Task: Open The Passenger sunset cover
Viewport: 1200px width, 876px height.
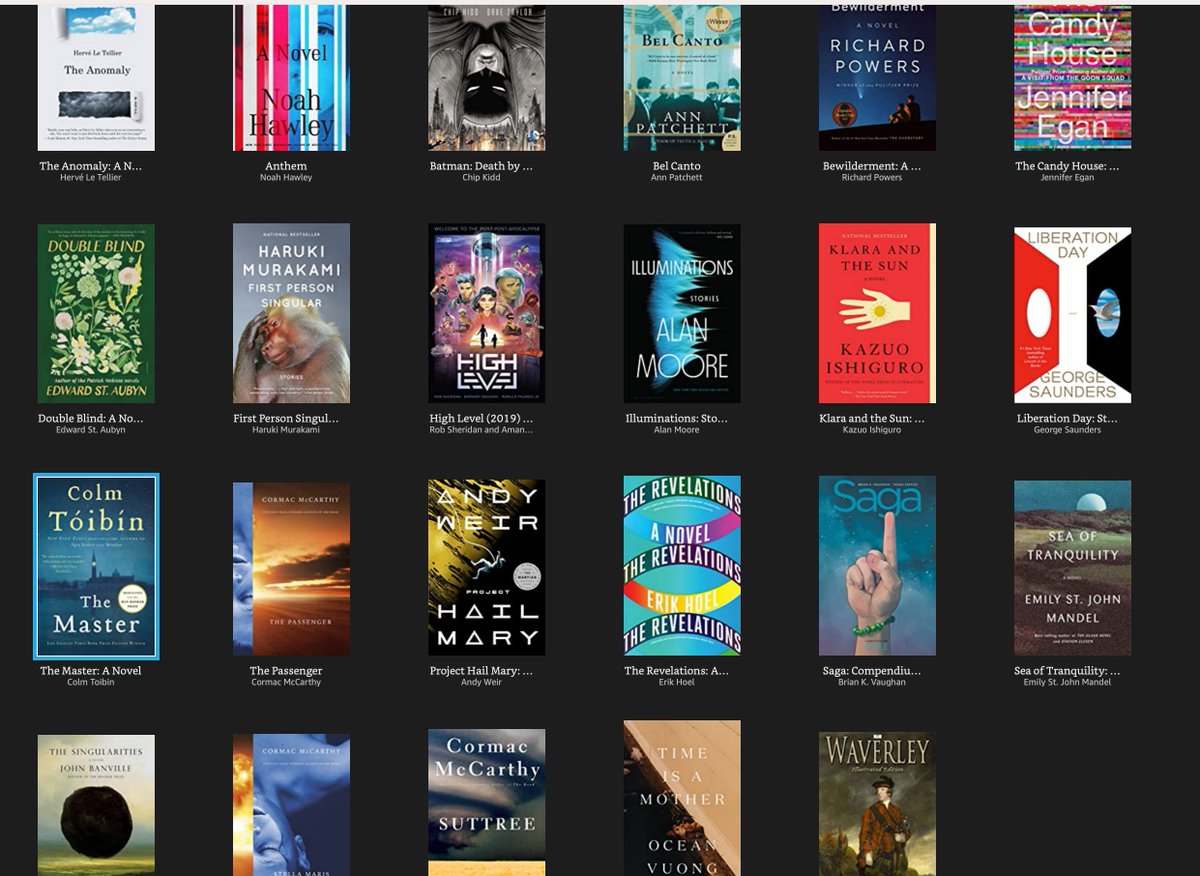Action: pyautogui.click(x=291, y=569)
